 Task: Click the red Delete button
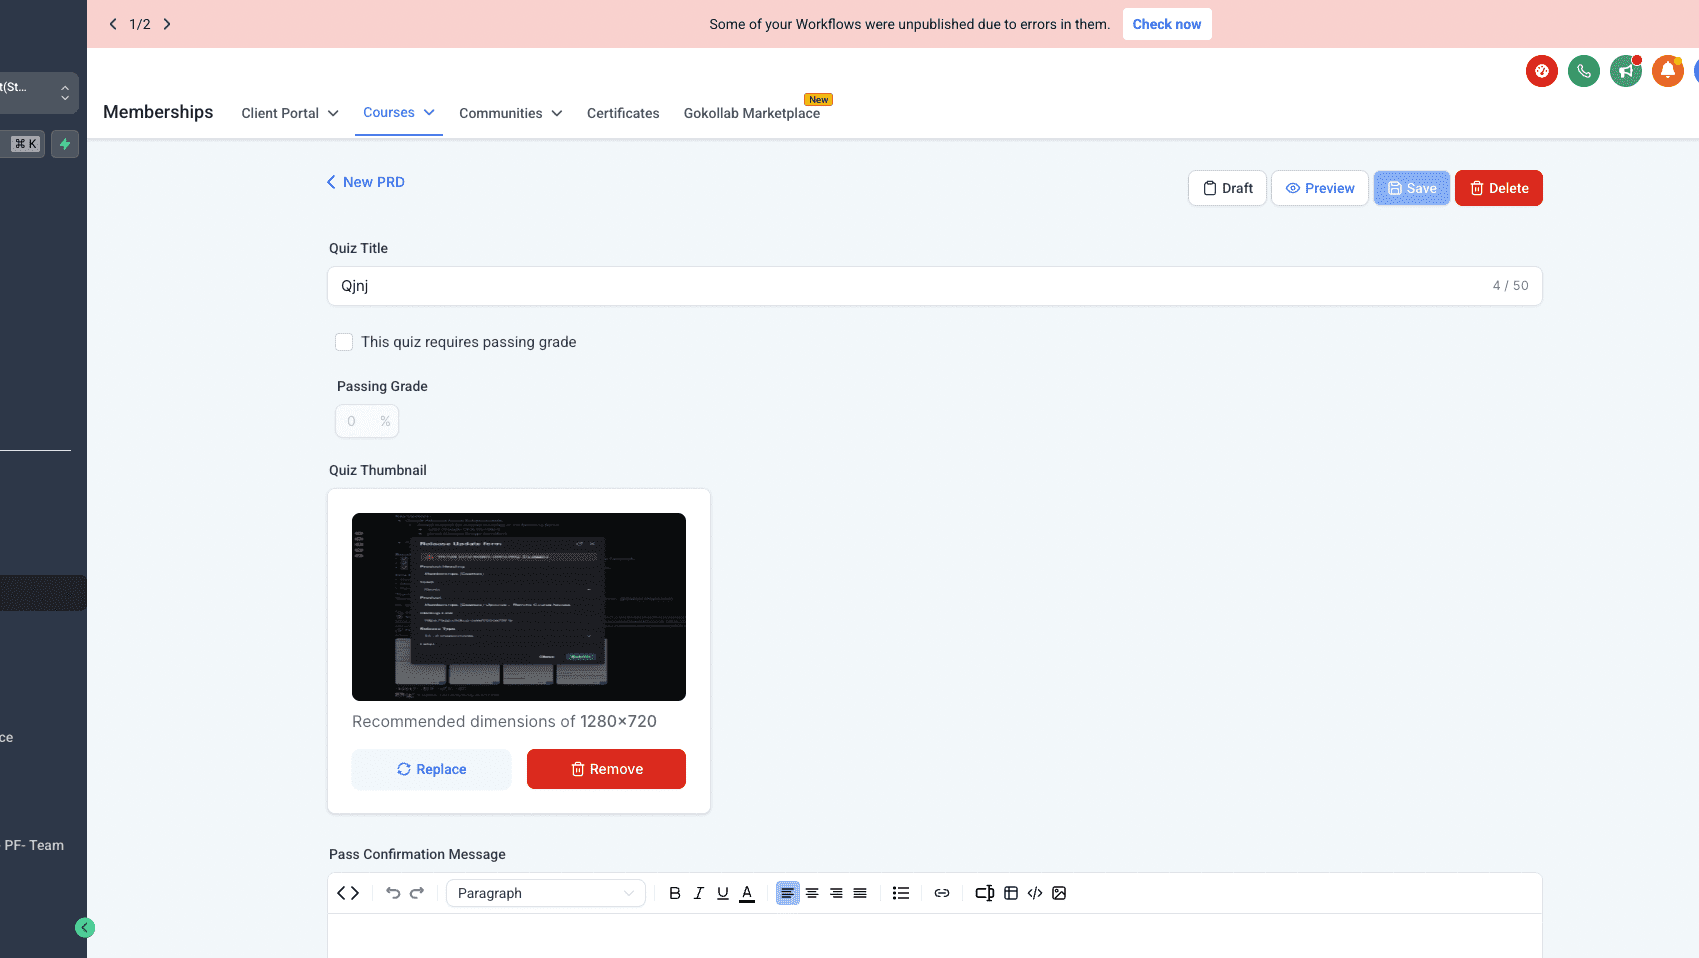pyautogui.click(x=1499, y=188)
